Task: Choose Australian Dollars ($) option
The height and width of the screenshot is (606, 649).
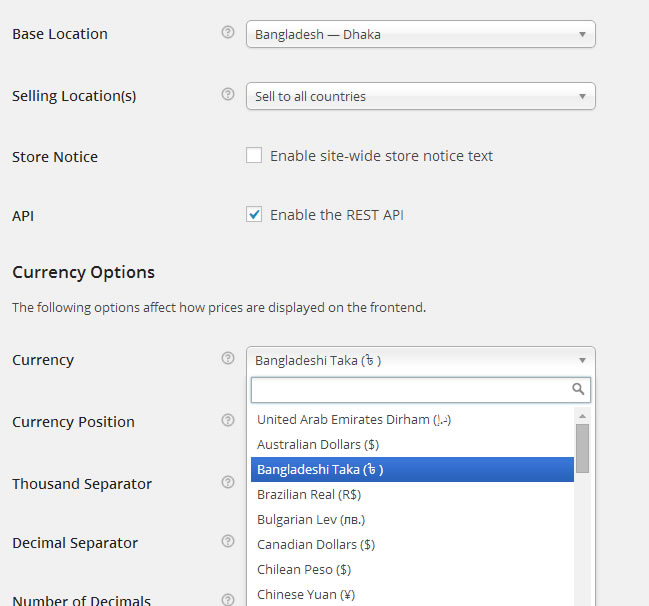Action: tap(412, 445)
